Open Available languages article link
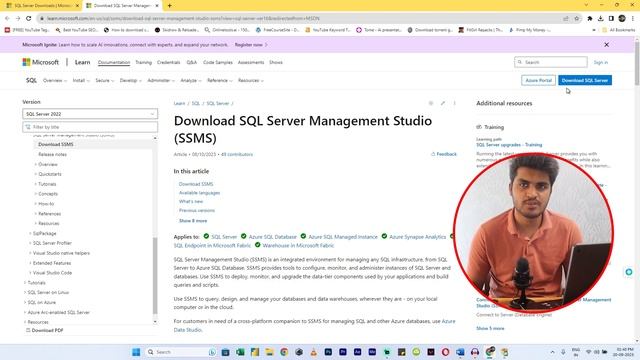Screen dimensions: 640x360 click(200, 193)
